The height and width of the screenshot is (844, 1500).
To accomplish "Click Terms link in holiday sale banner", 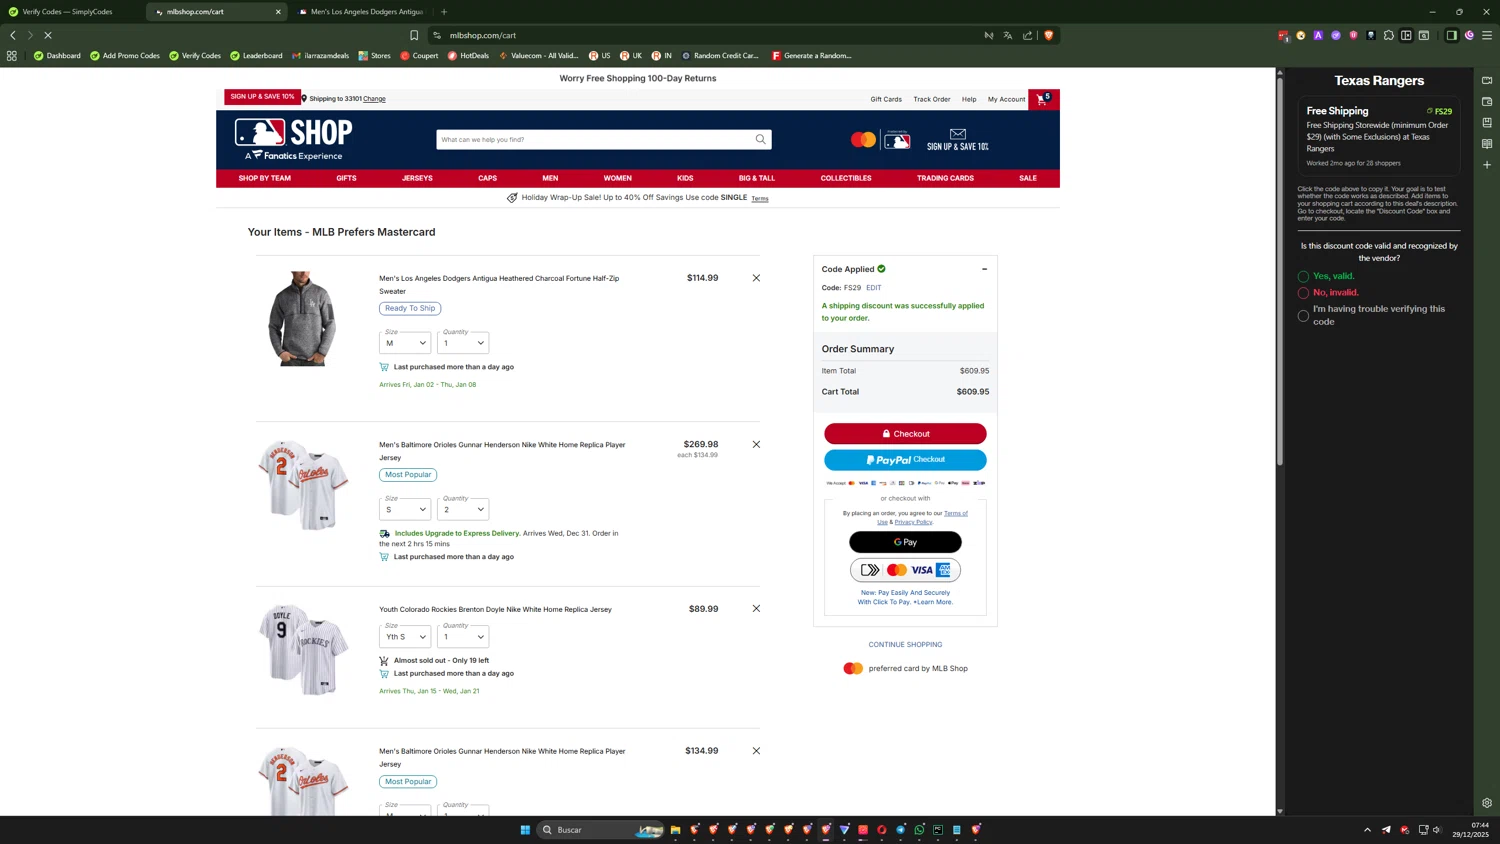I will click(760, 199).
